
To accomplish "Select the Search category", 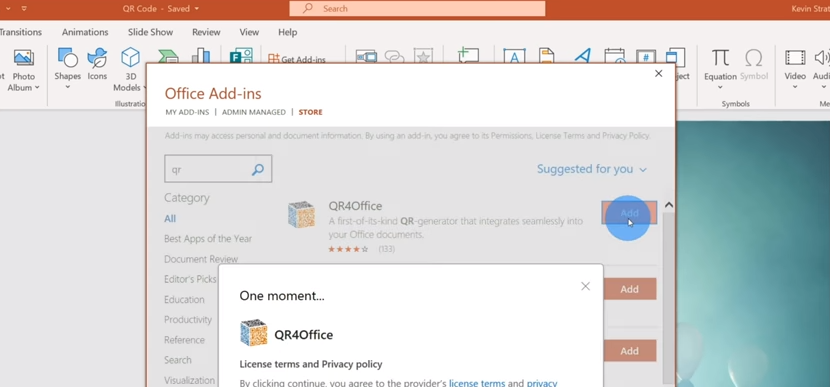I will point(178,360).
